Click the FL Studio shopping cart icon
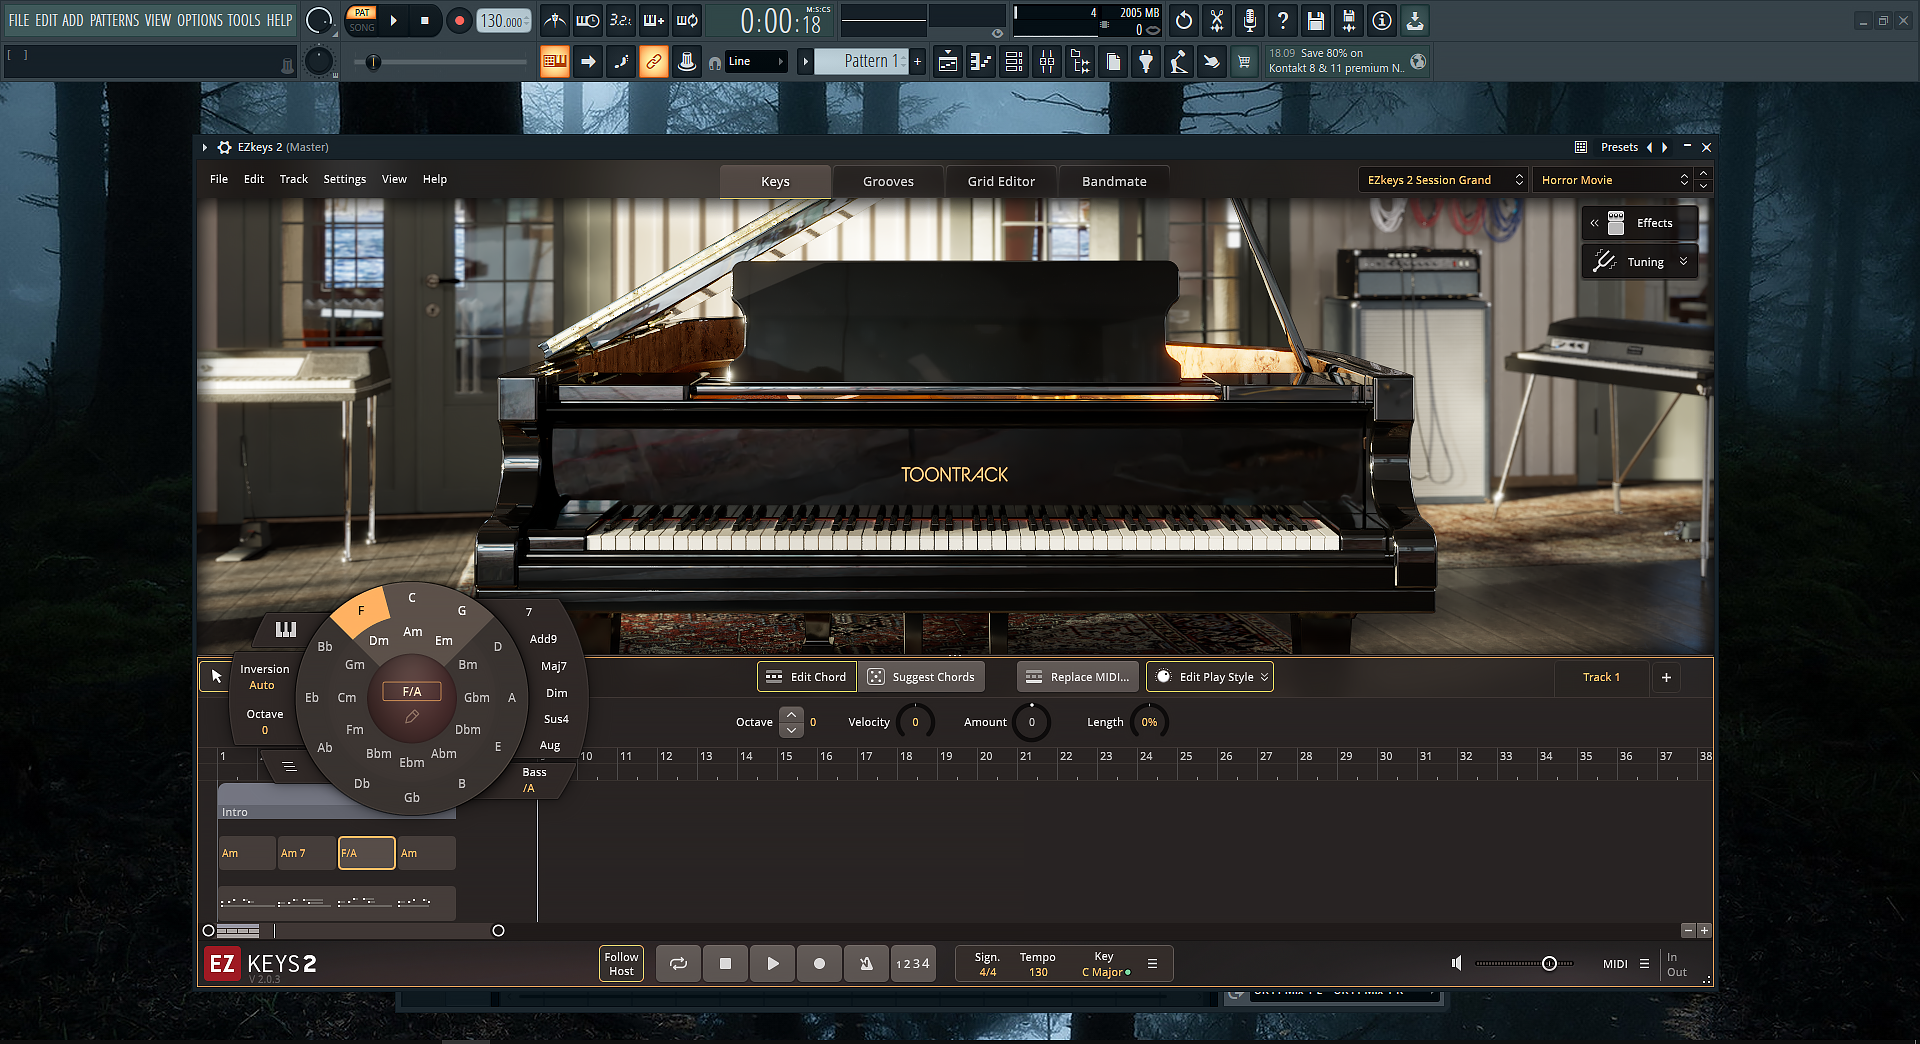 1244,62
